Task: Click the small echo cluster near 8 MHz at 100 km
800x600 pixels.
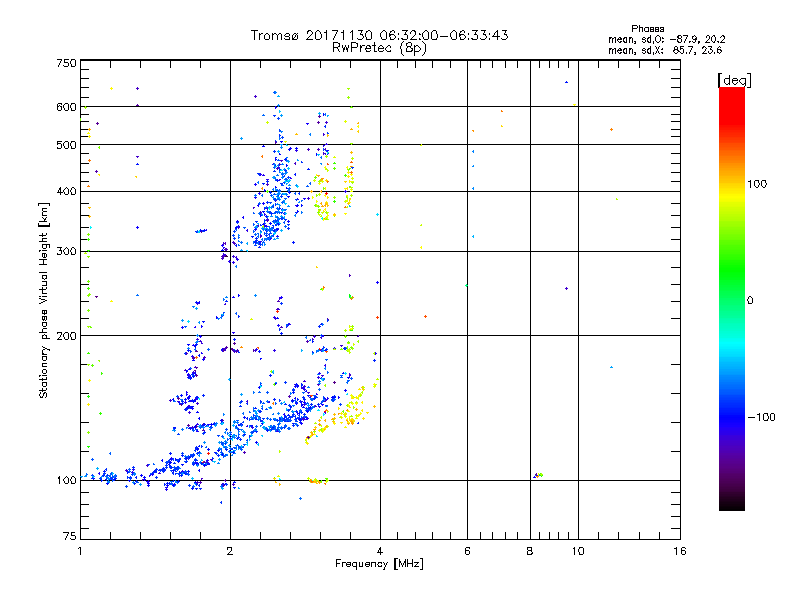Action: [x=538, y=476]
